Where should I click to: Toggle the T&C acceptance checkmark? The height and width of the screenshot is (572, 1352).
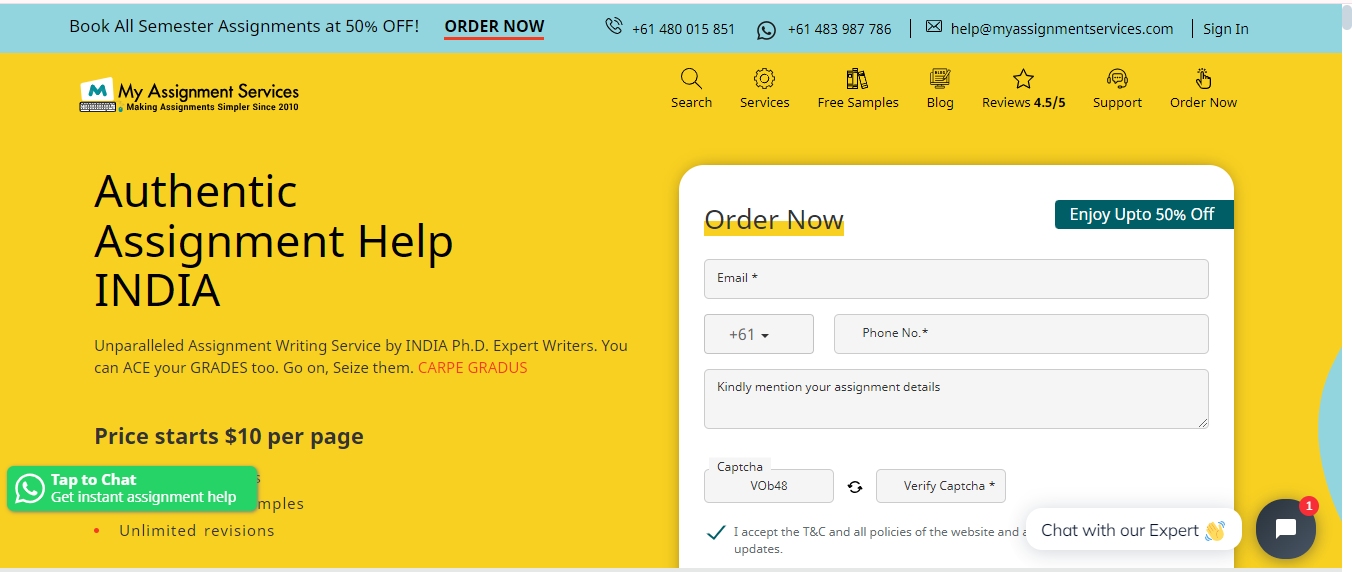pyautogui.click(x=716, y=532)
